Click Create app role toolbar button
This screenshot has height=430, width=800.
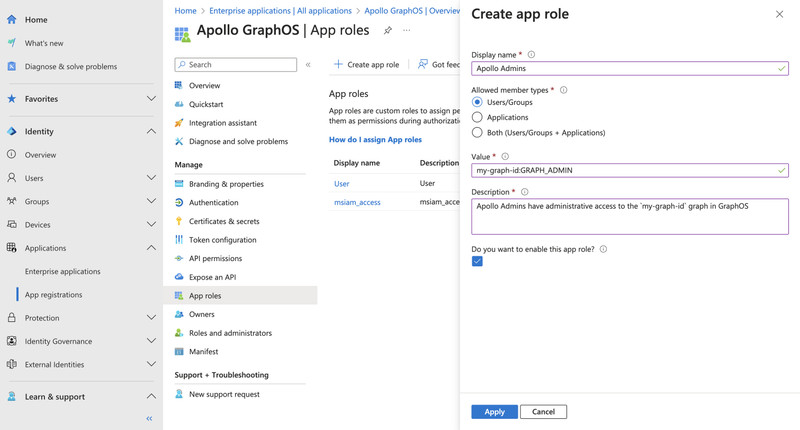pyautogui.click(x=366, y=64)
